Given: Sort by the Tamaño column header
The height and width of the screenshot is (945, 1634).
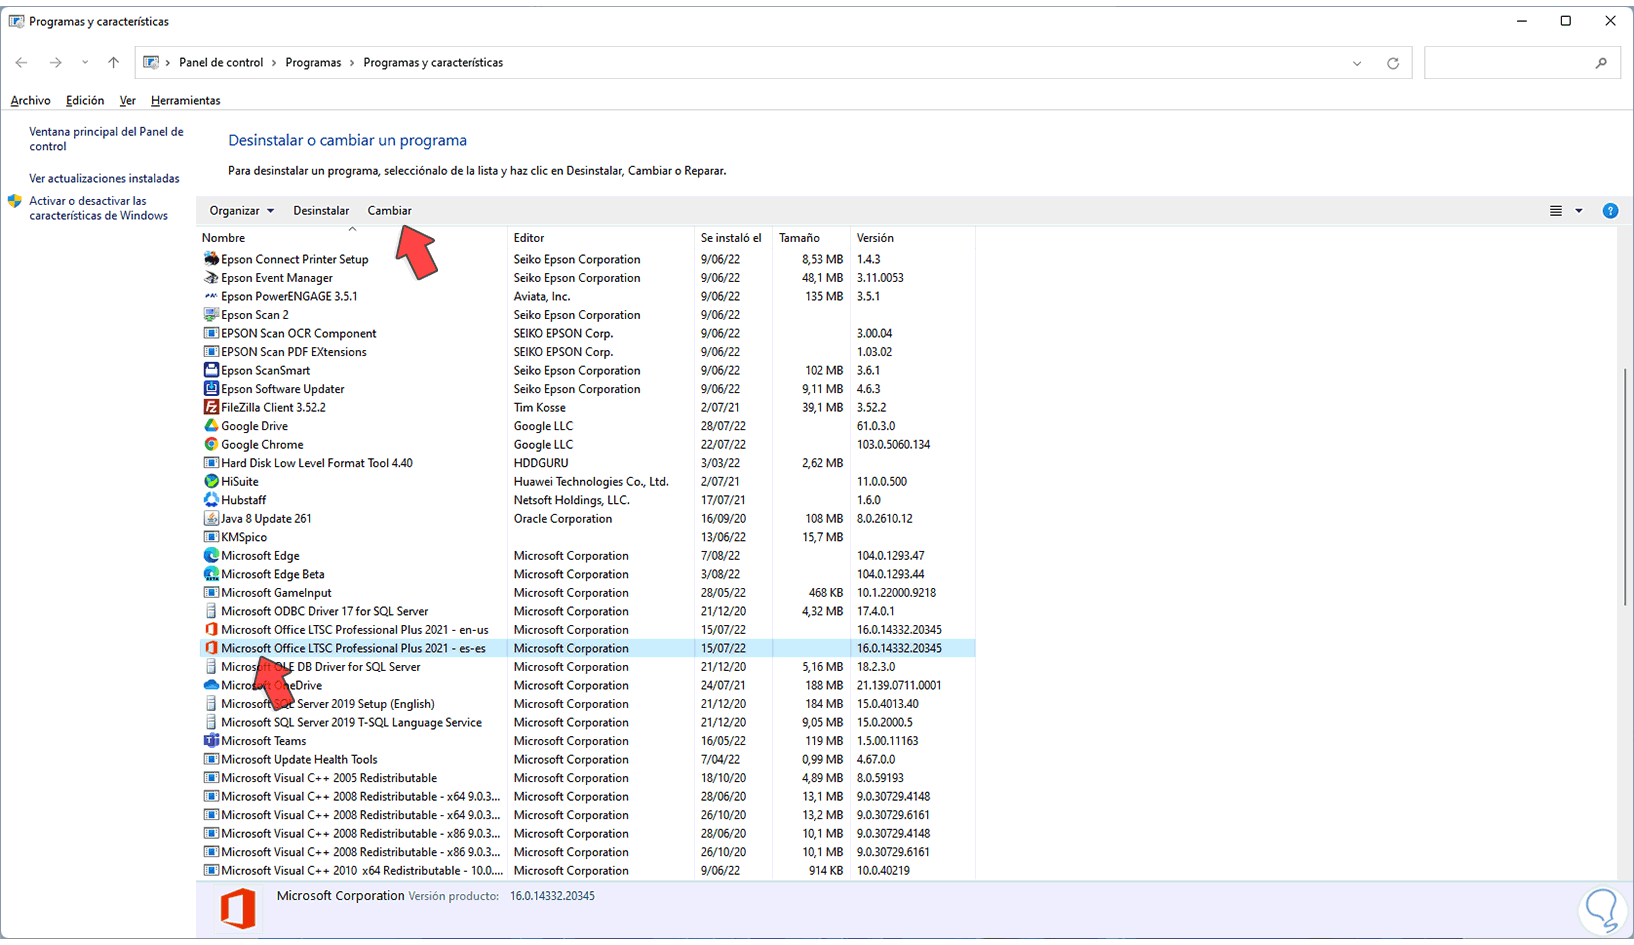Looking at the screenshot, I should [x=811, y=238].
